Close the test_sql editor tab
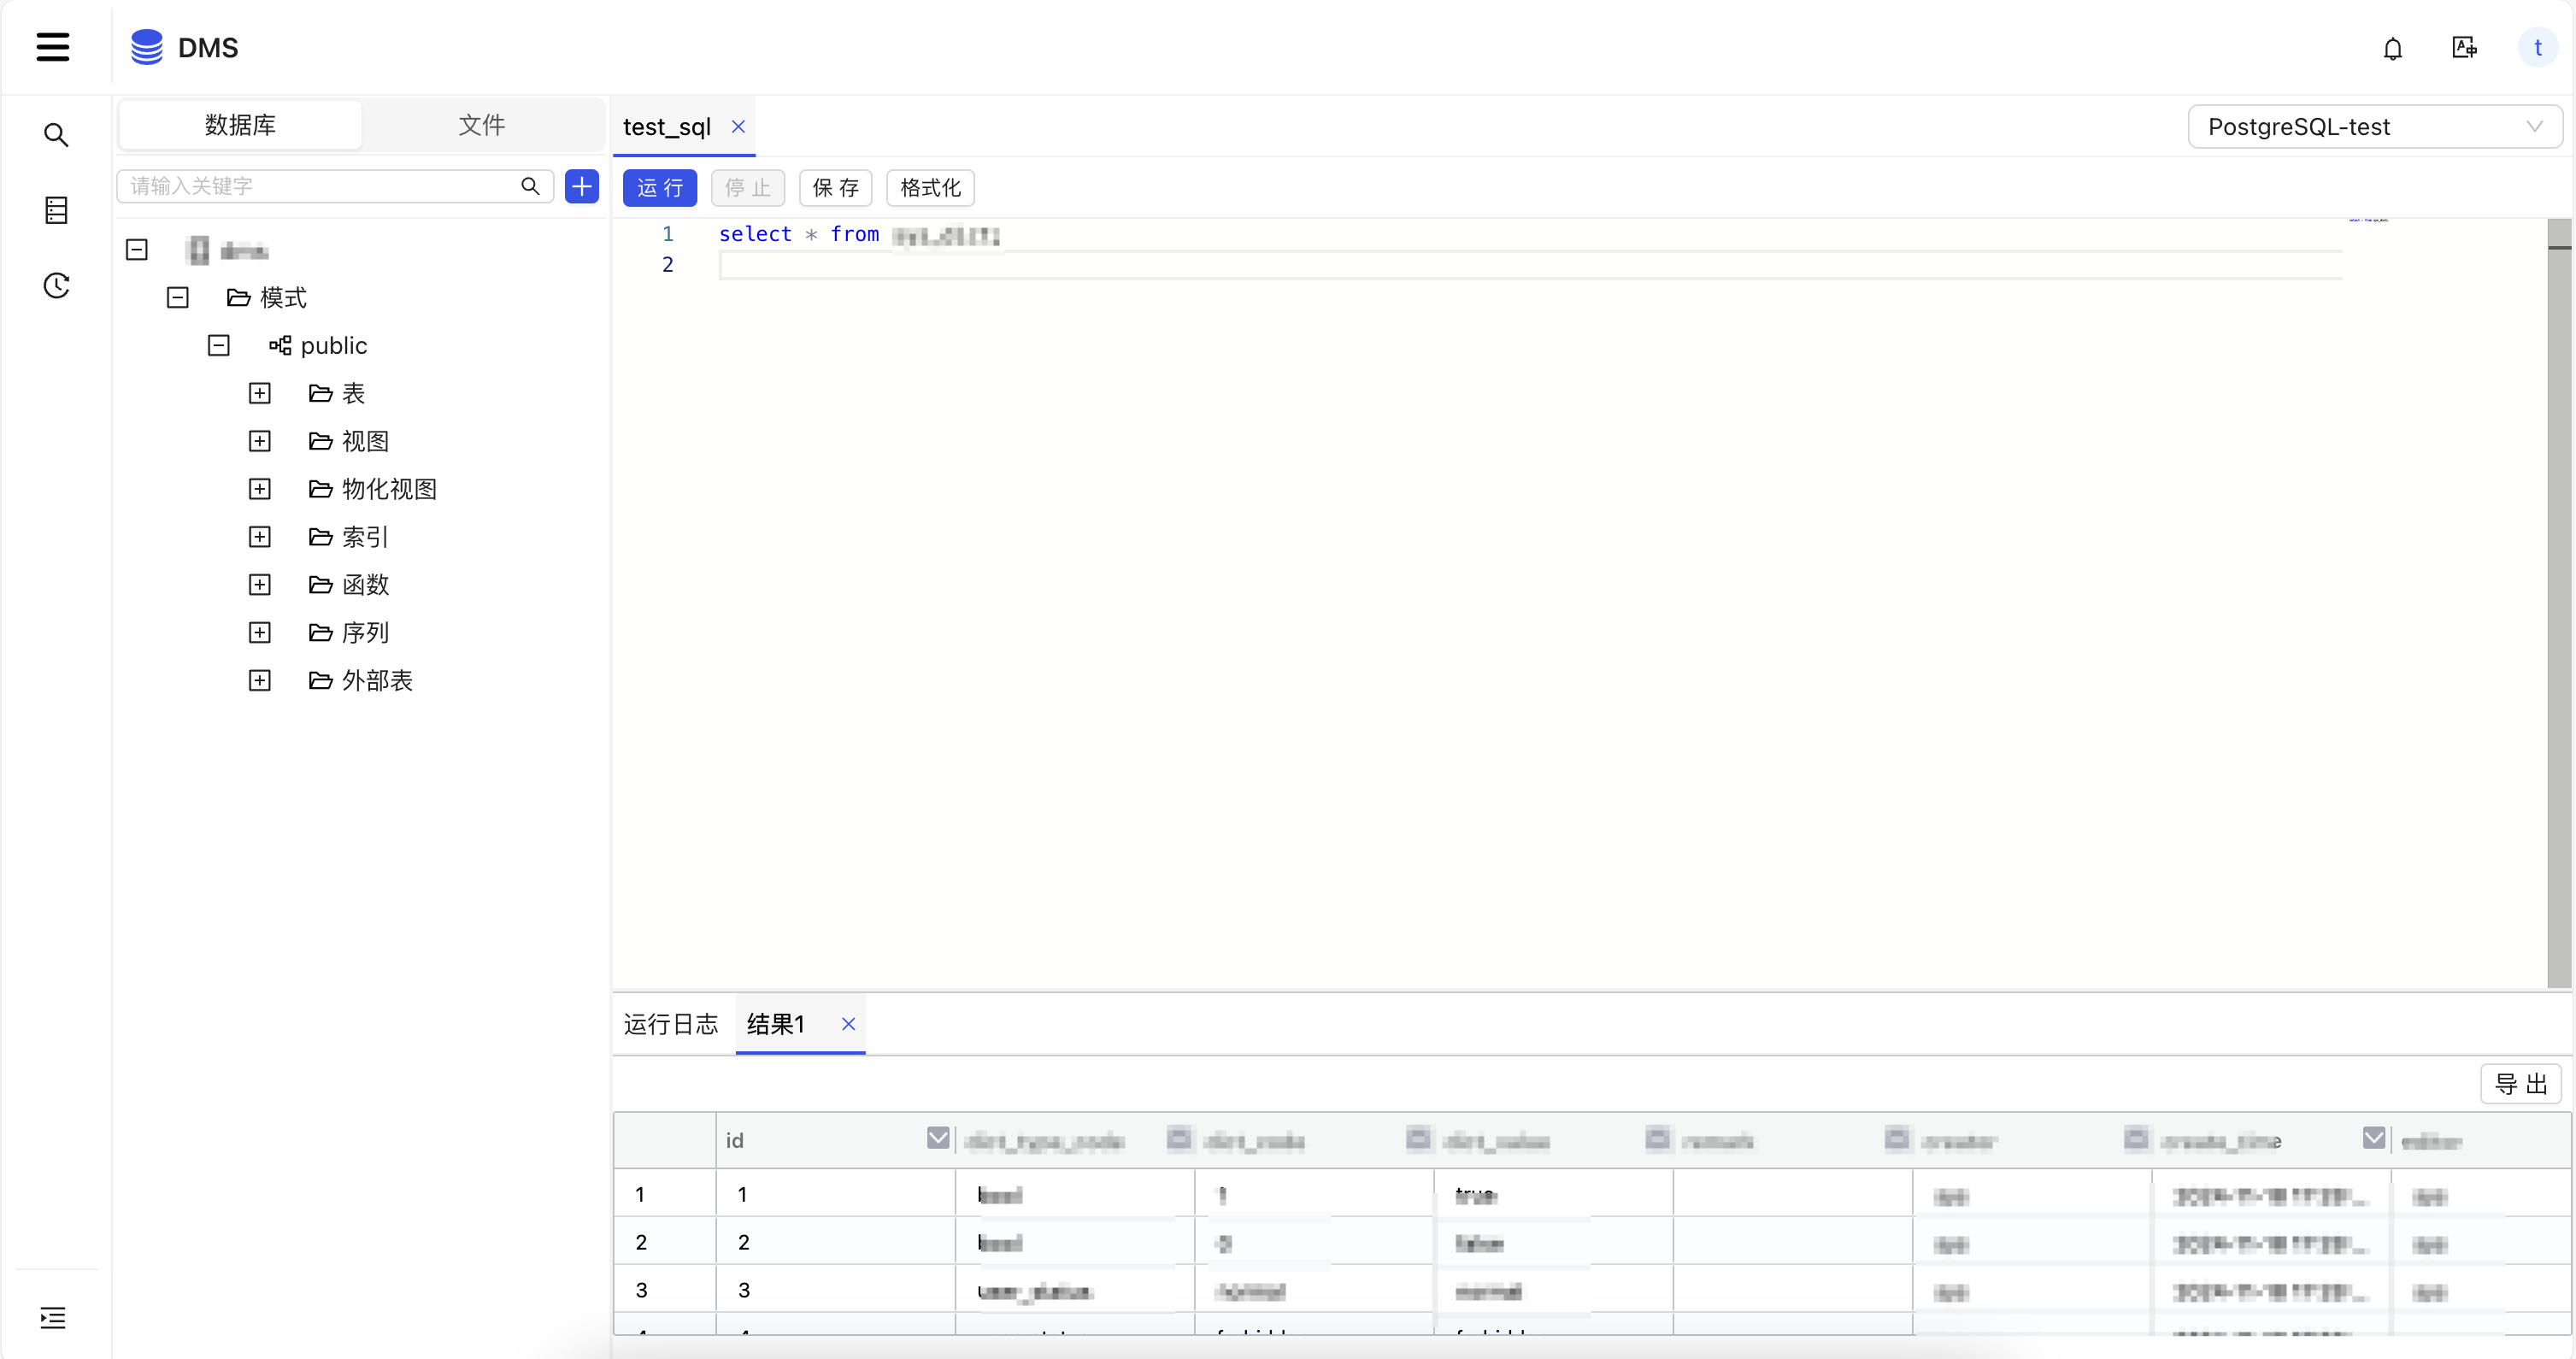Screen dimensions: 2576x1359 [x=738, y=126]
